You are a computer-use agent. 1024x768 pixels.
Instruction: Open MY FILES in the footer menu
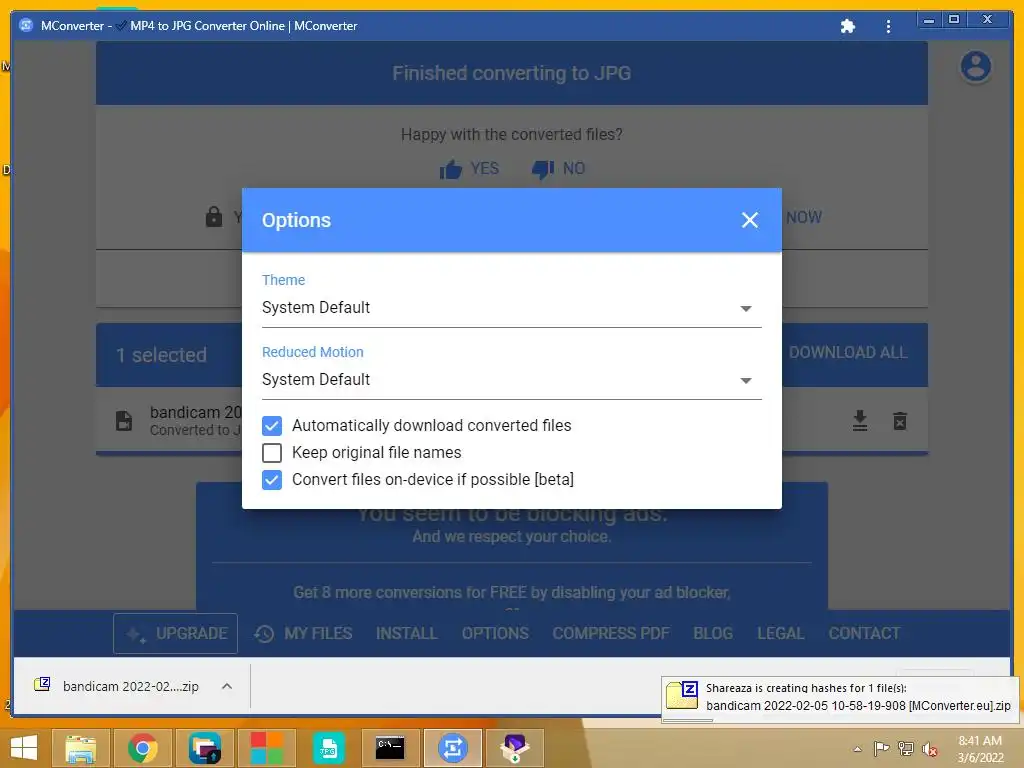303,633
